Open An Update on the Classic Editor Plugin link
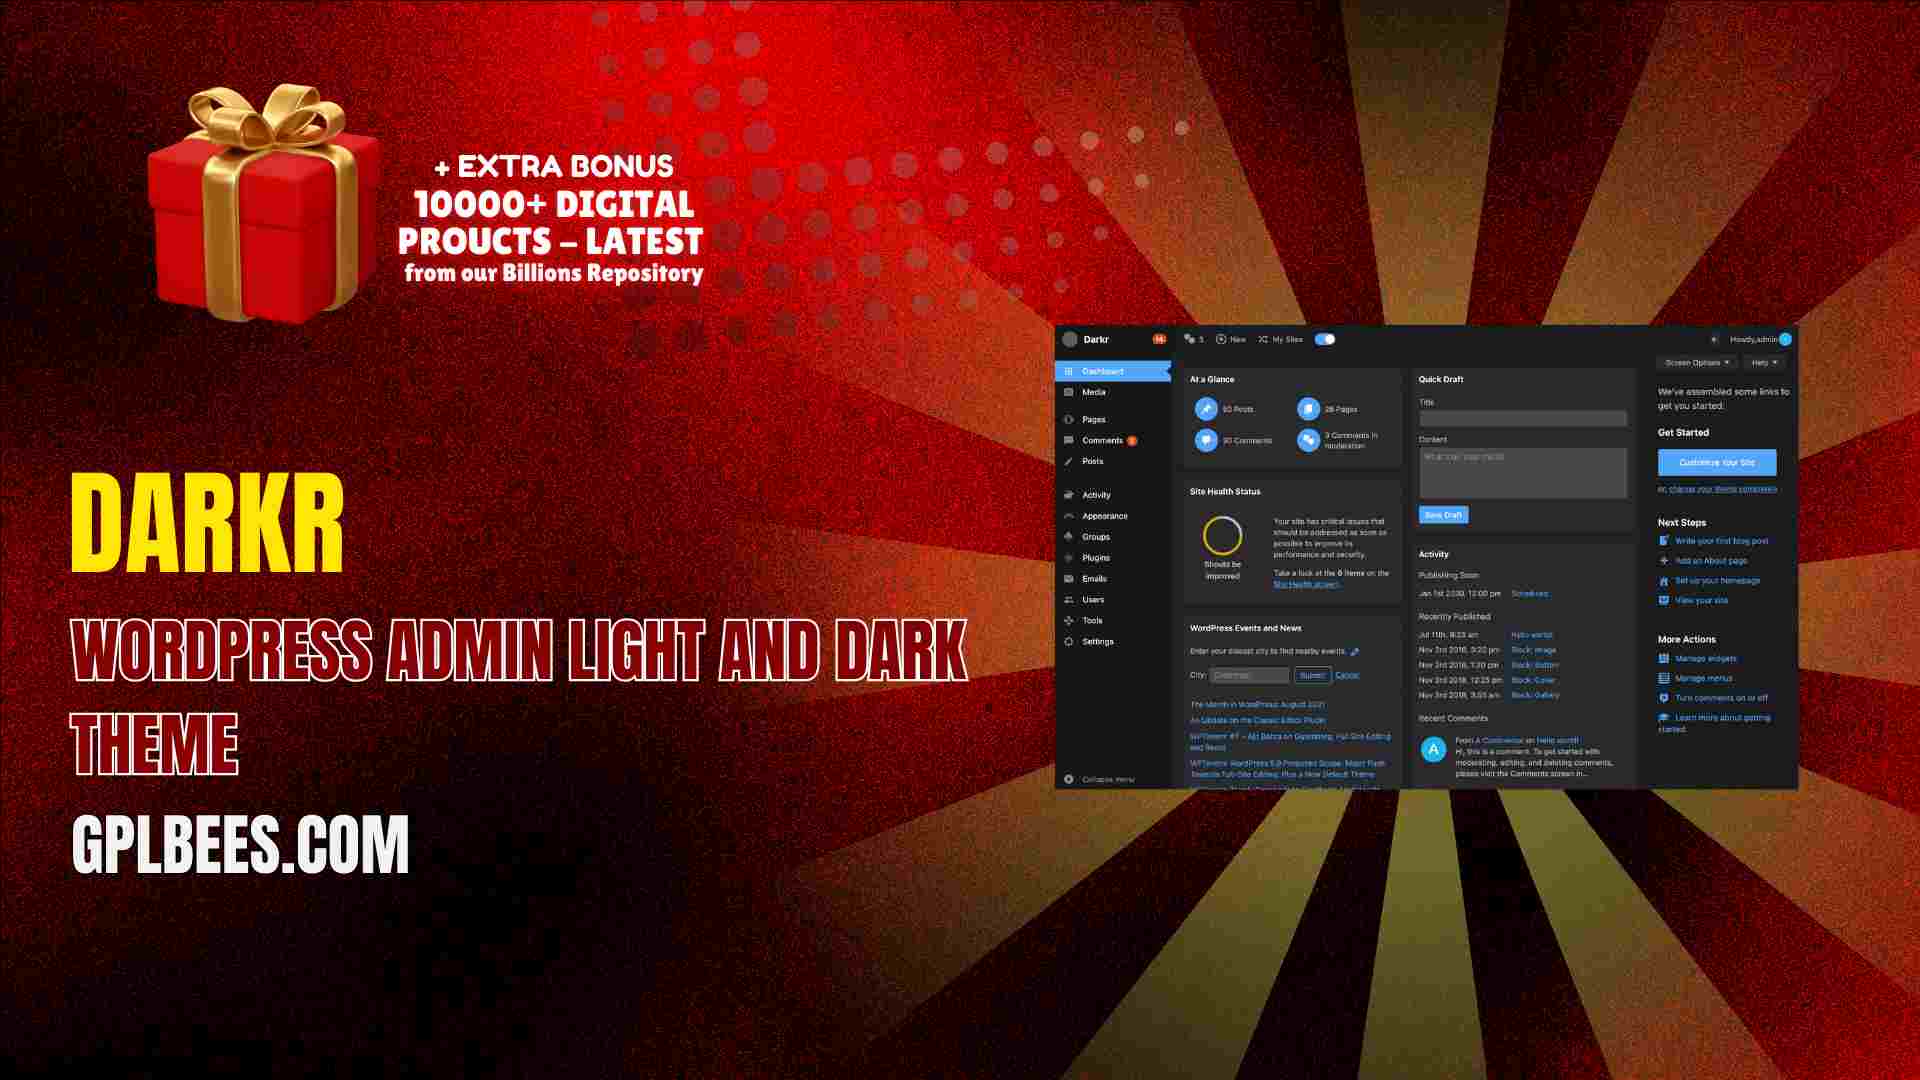Screen dimensions: 1920x1080 pos(1257,720)
